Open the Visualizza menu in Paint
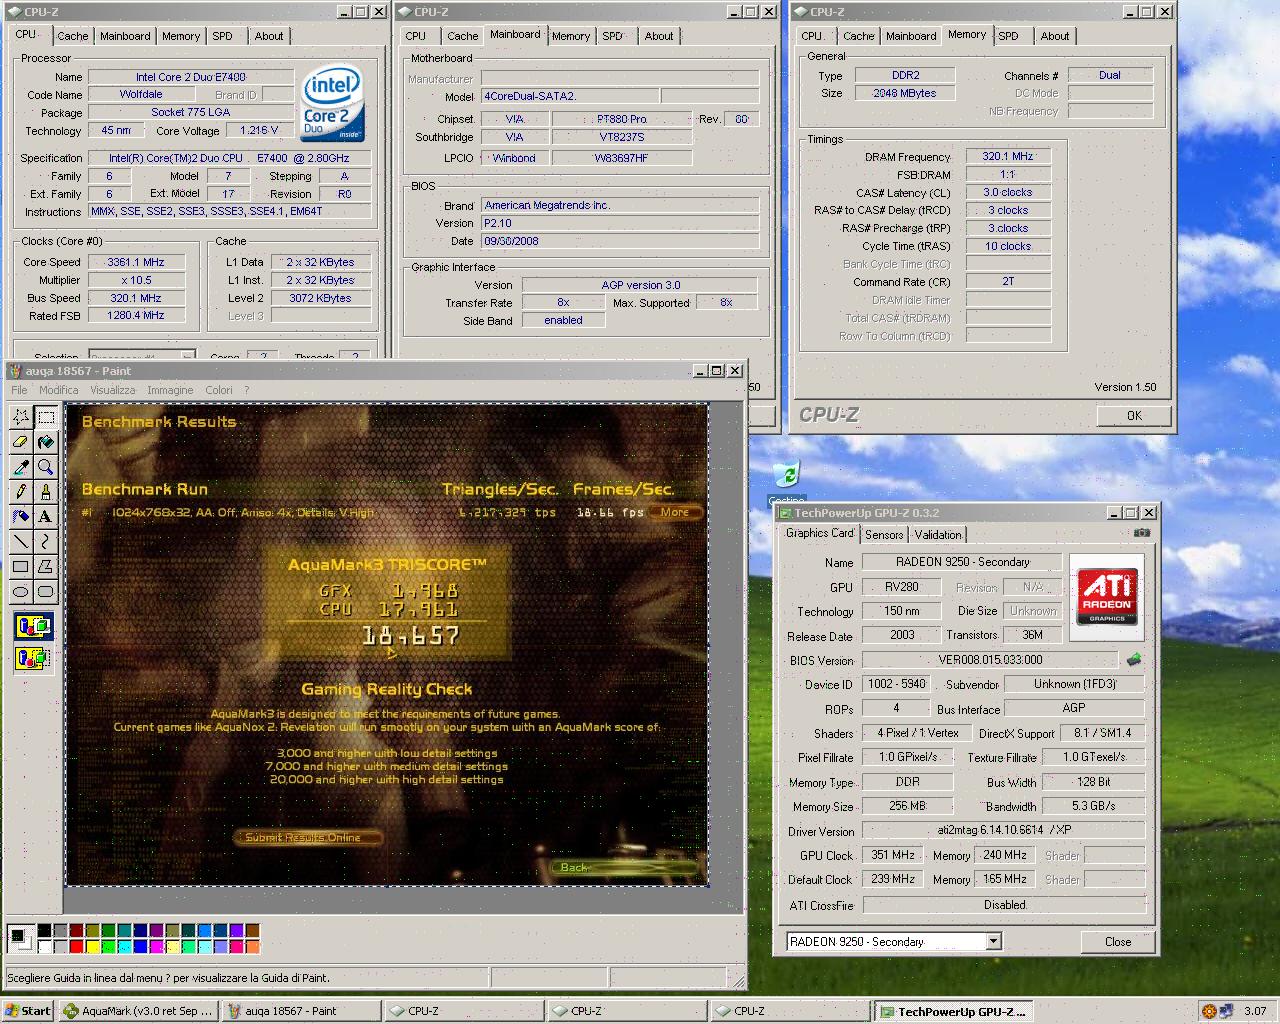This screenshot has height=1024, width=1280. pos(112,390)
